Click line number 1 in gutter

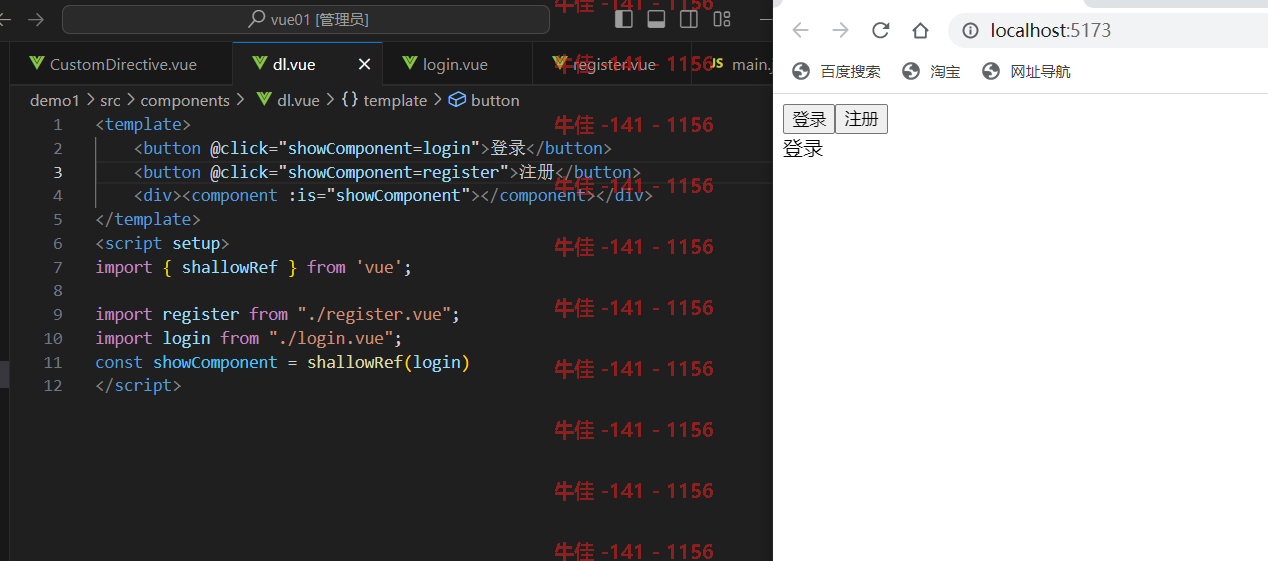(57, 124)
